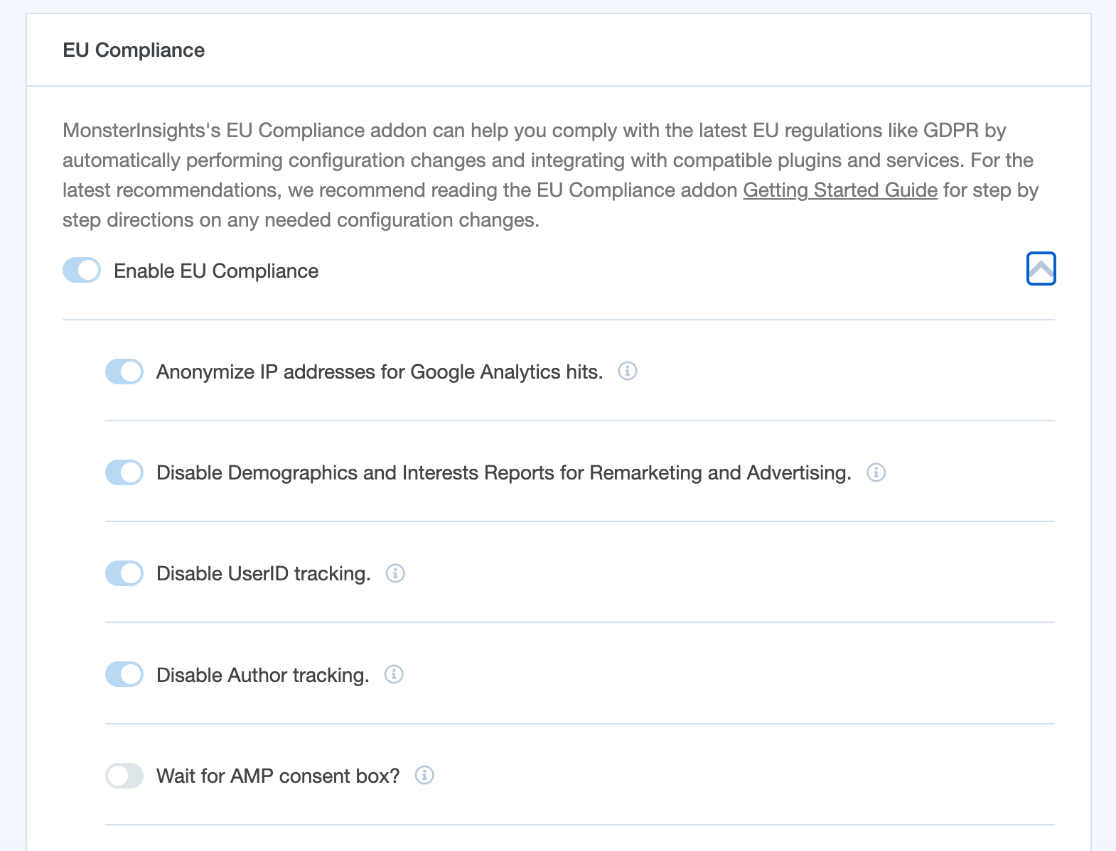The height and width of the screenshot is (851, 1116).
Task: Click the chevron icon to collapse EU Compliance settings
Action: [1040, 268]
